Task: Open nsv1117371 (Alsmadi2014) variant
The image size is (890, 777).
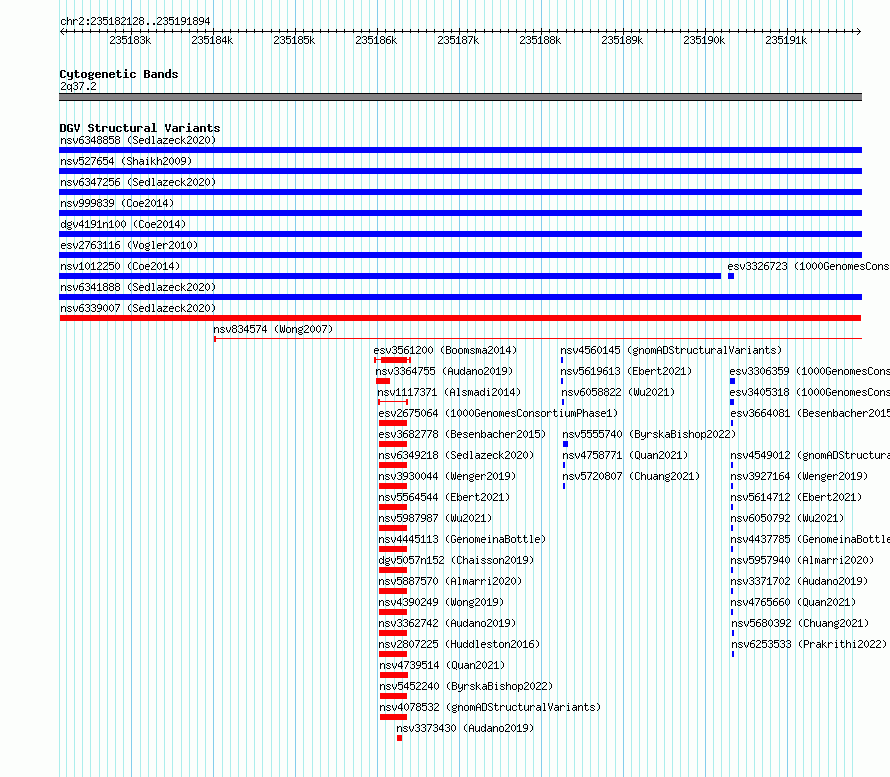Action: tap(449, 392)
